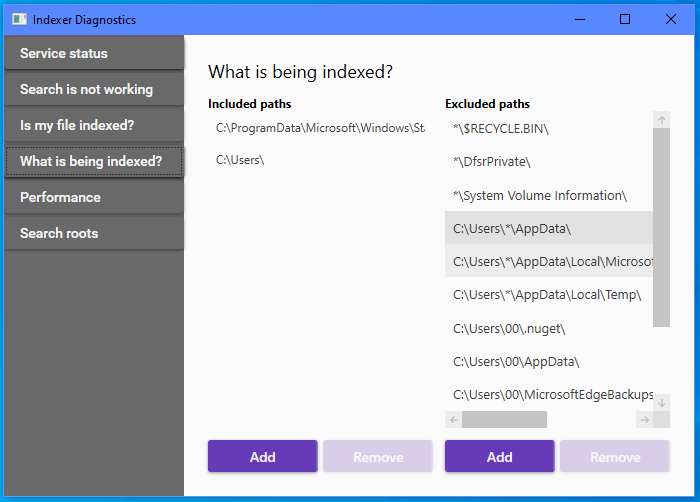Viewport: 700px width, 502px height.
Task: Click Add button under Included paths
Action: pyautogui.click(x=262, y=456)
